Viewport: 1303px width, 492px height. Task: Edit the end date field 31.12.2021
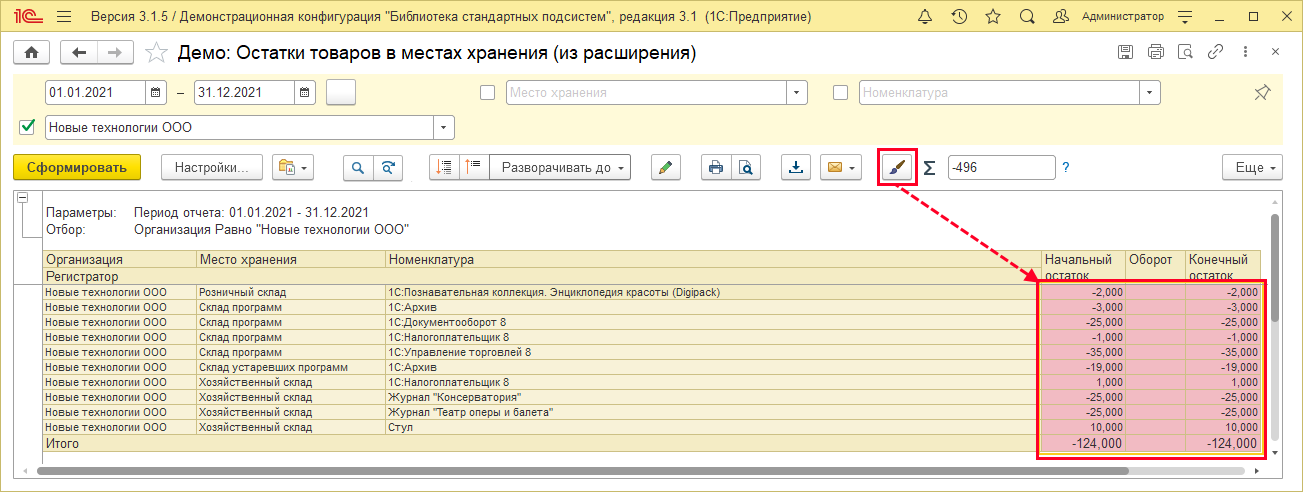(245, 92)
